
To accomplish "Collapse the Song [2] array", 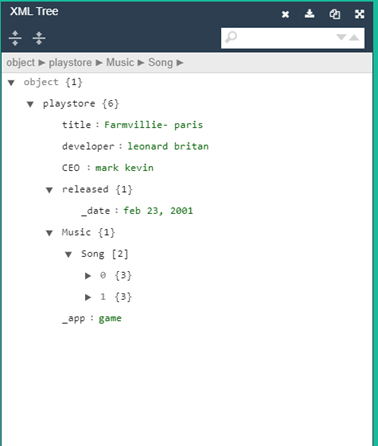I will [x=69, y=254].
